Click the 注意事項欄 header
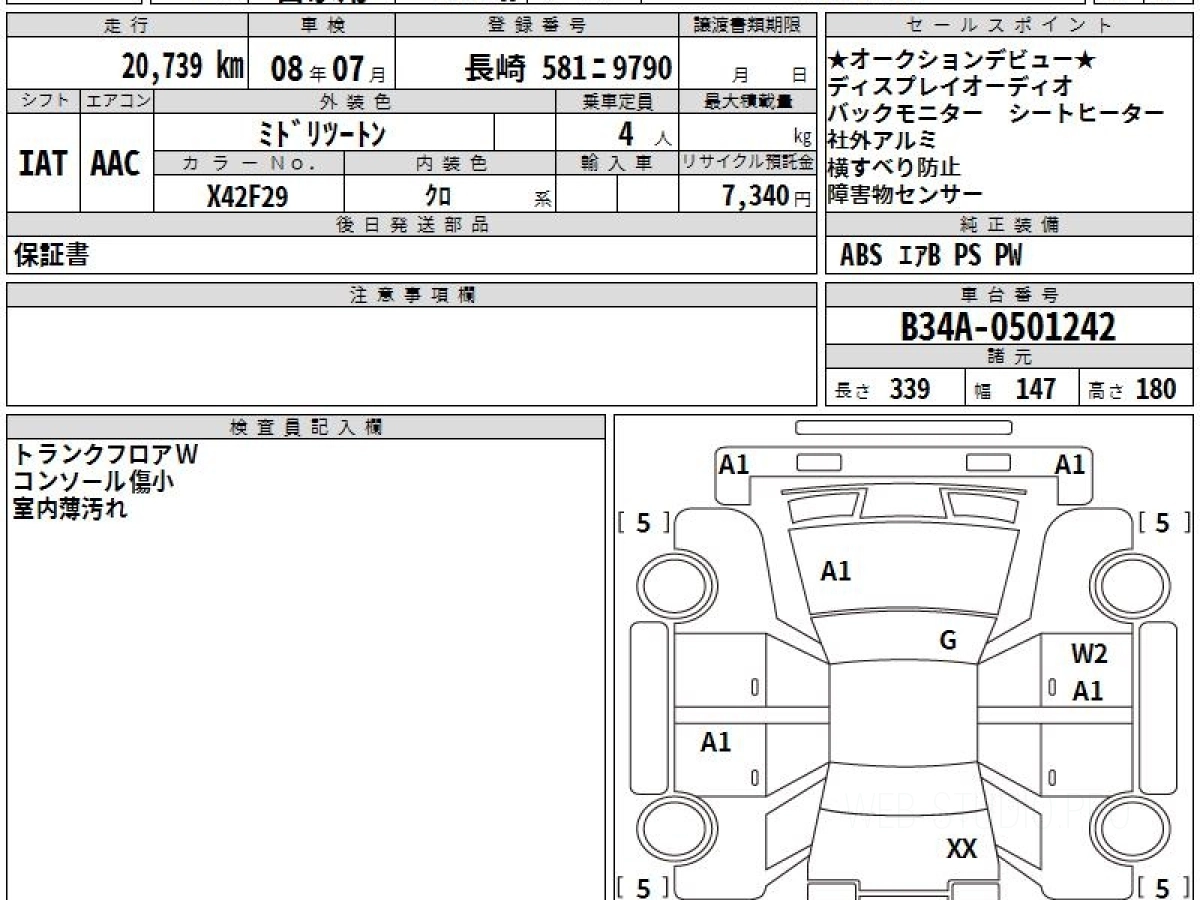The height and width of the screenshot is (900, 1200). click(x=411, y=295)
